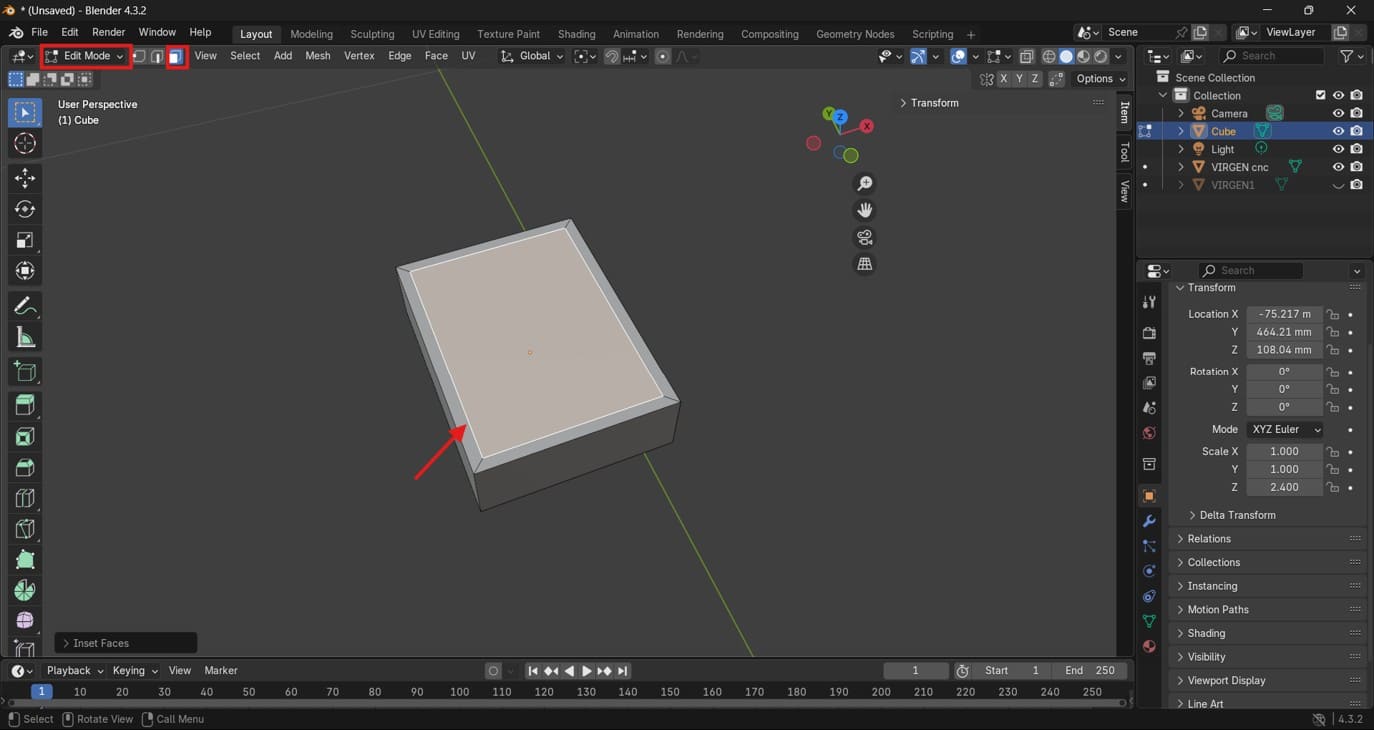Click the End frame 250 field
Image resolution: width=1374 pixels, height=730 pixels.
click(x=1089, y=671)
